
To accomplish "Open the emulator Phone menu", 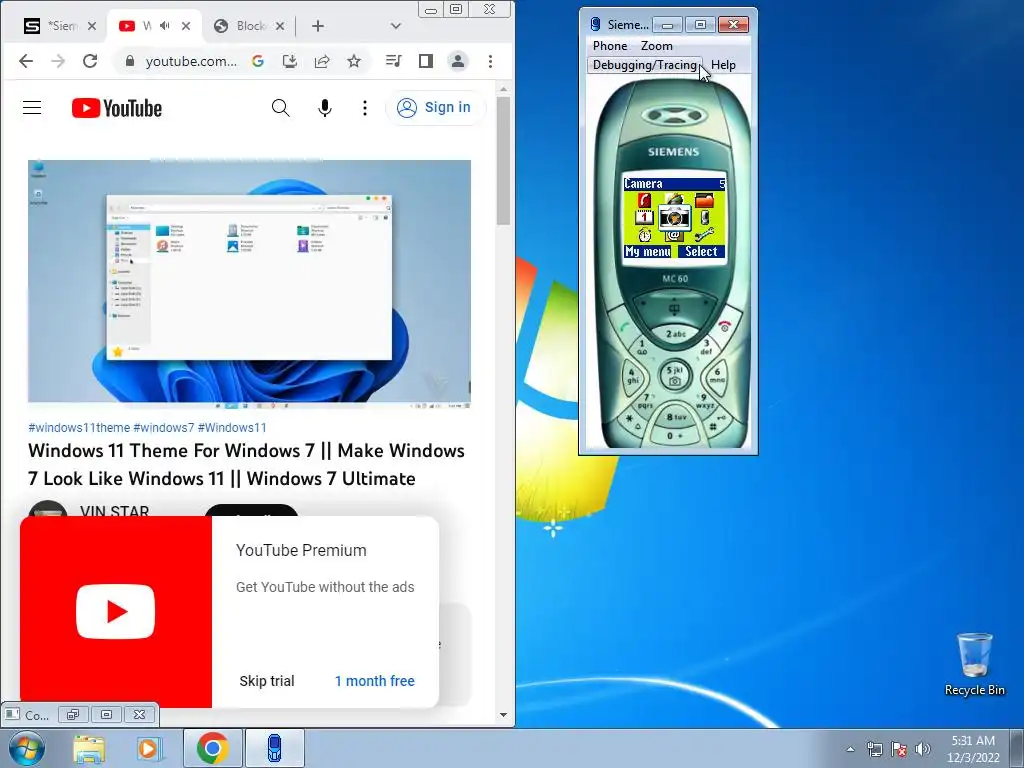I will click(610, 46).
